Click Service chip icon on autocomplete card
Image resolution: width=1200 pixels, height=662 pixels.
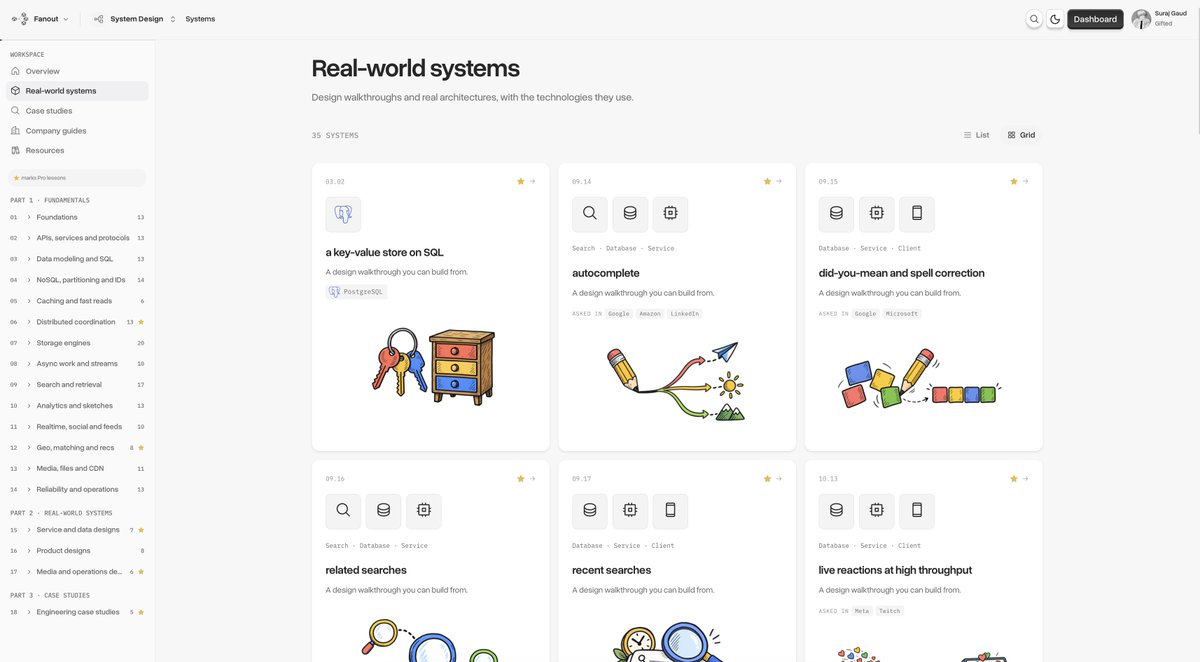(x=670, y=214)
